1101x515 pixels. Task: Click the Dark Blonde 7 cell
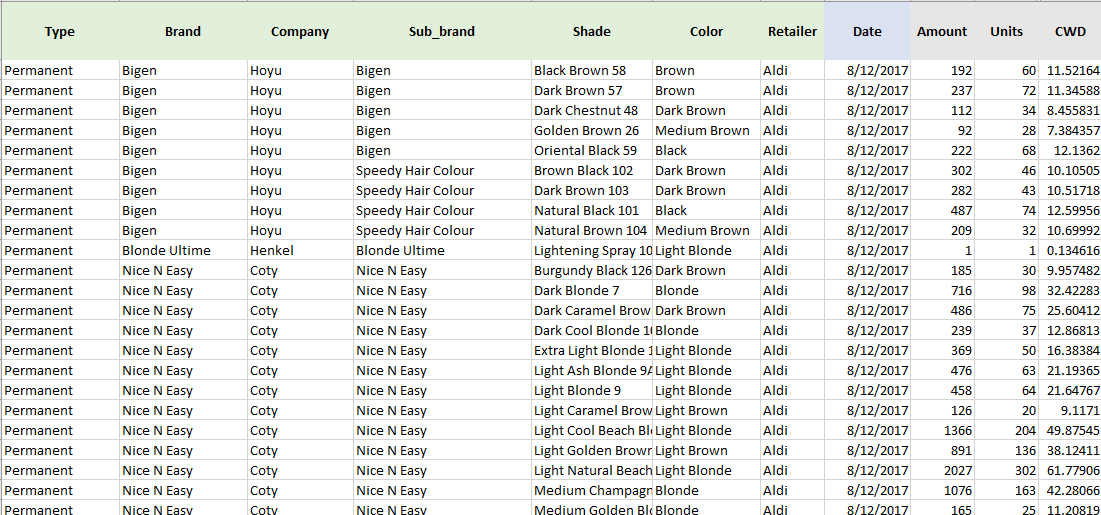592,291
